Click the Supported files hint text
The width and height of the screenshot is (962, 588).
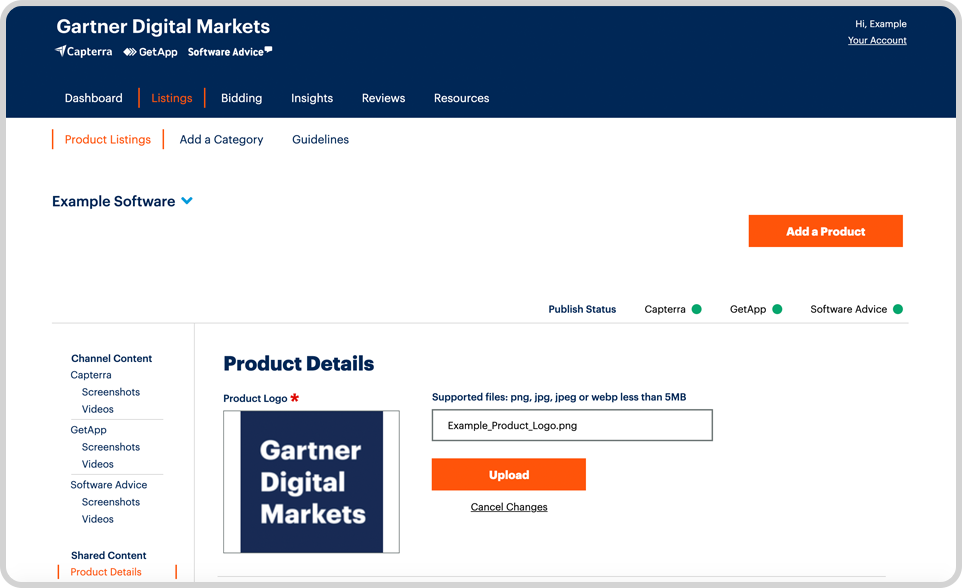pyautogui.click(x=559, y=397)
